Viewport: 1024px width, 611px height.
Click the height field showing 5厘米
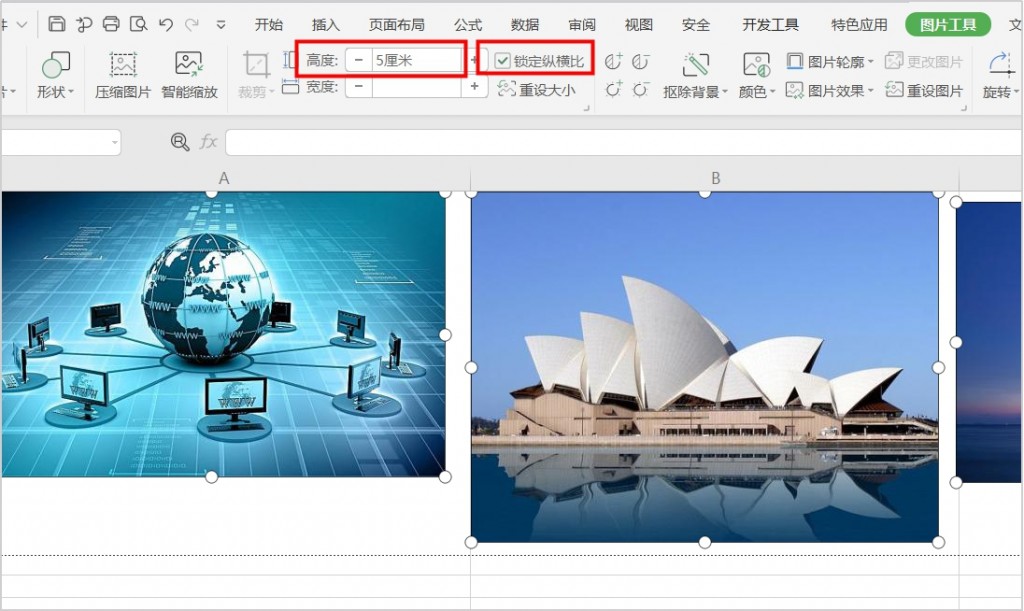point(417,61)
